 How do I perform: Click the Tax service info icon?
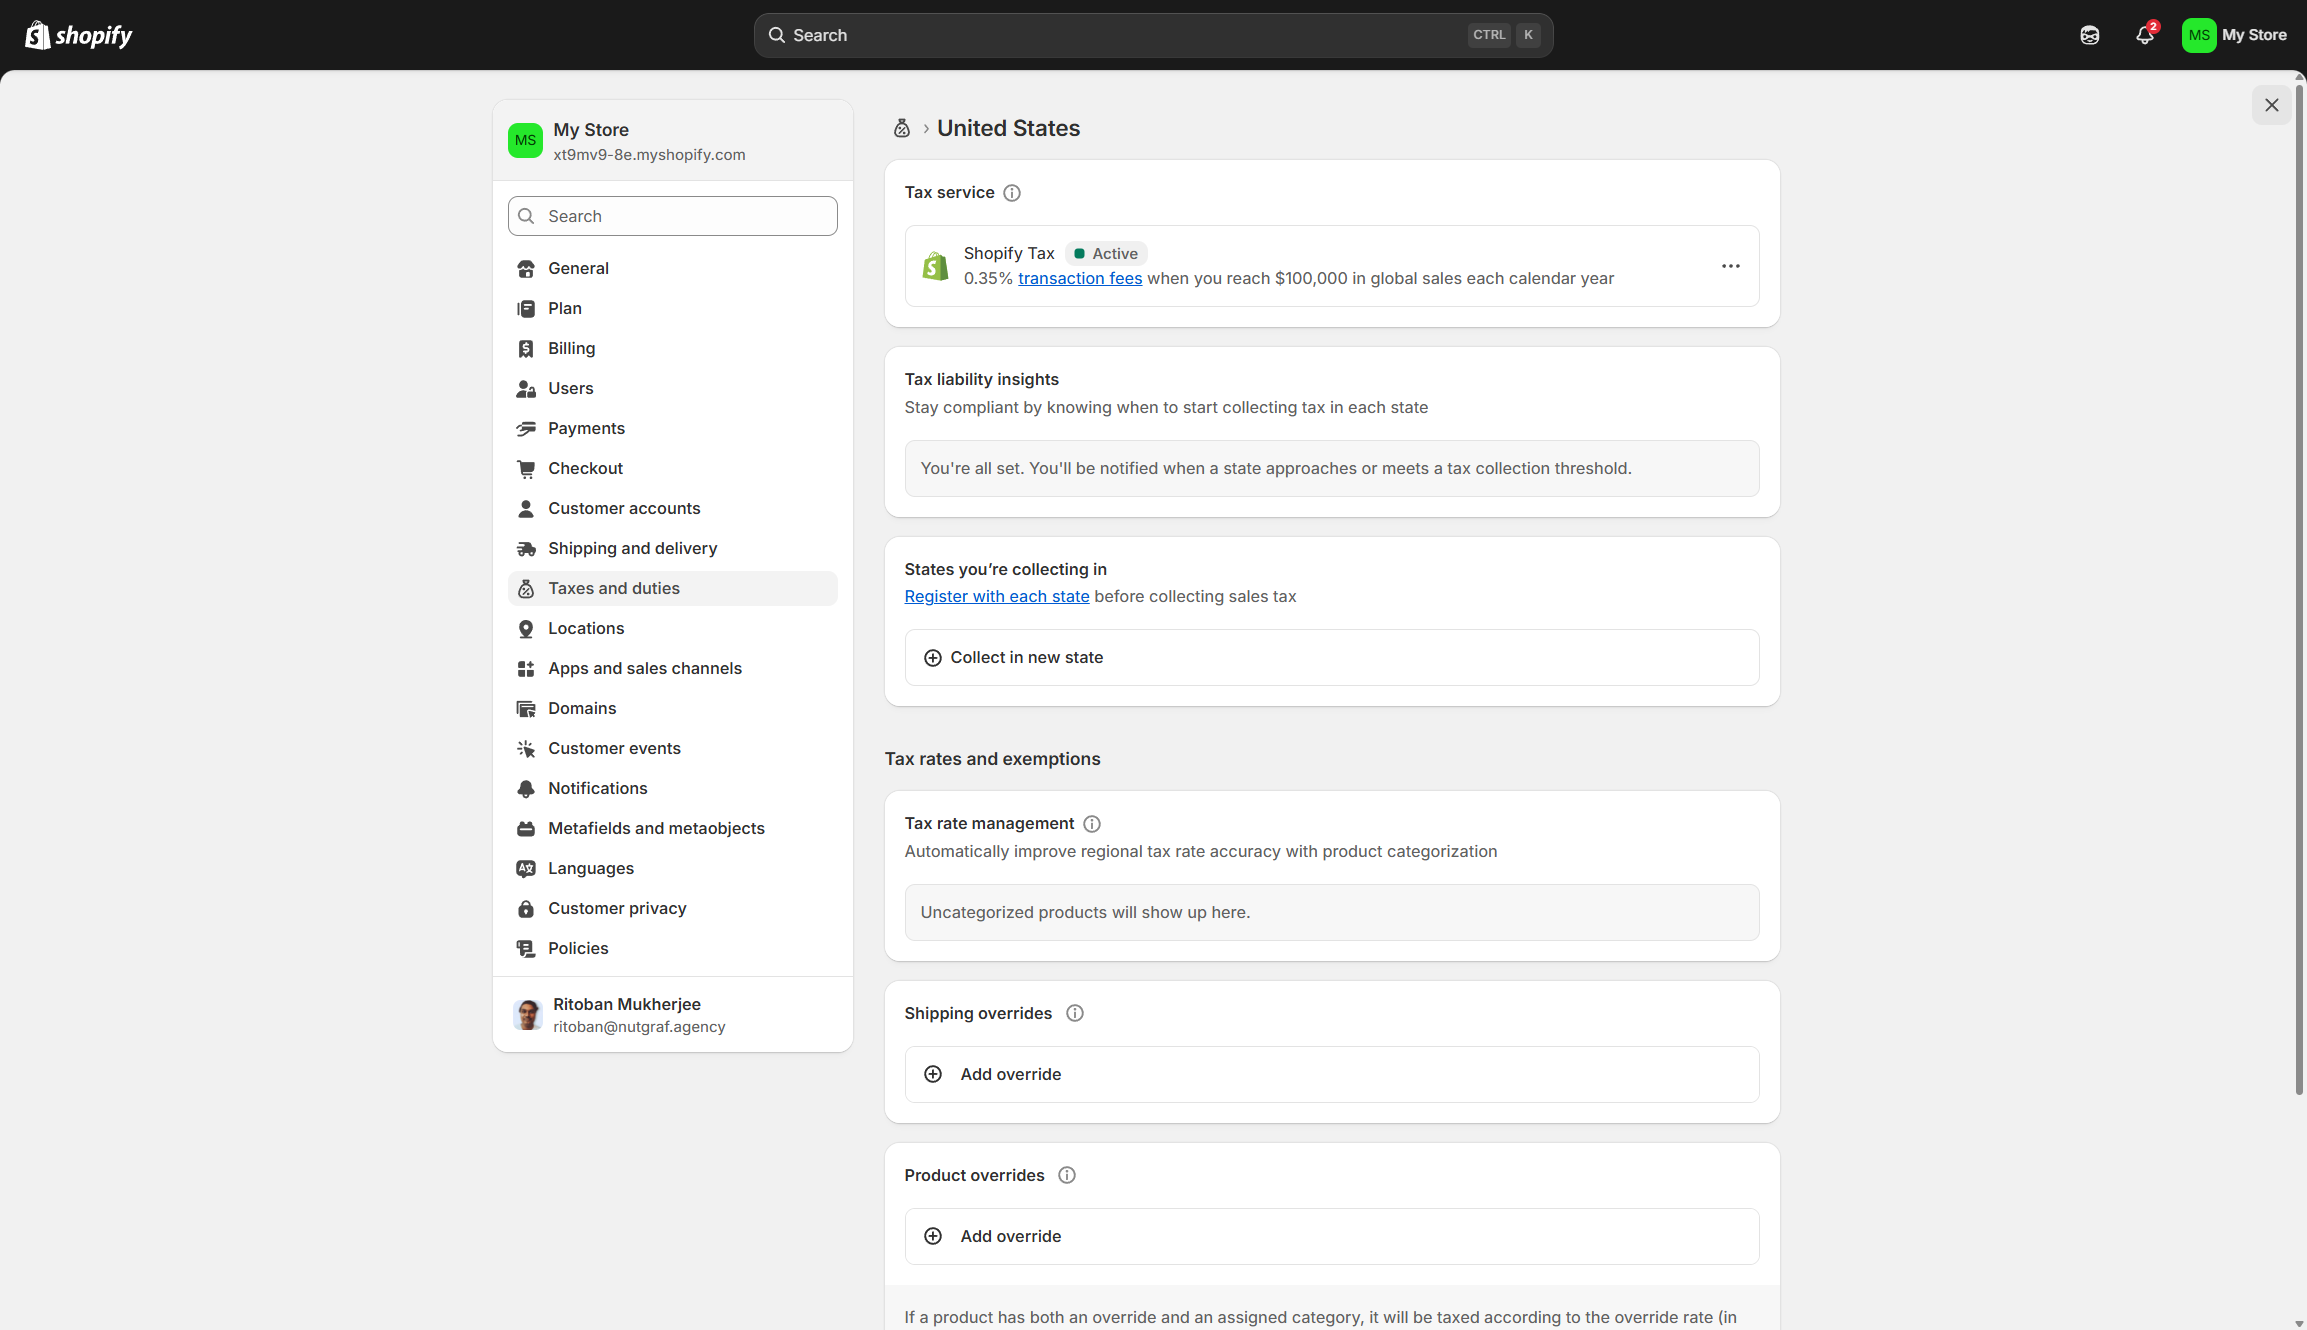(x=1012, y=193)
